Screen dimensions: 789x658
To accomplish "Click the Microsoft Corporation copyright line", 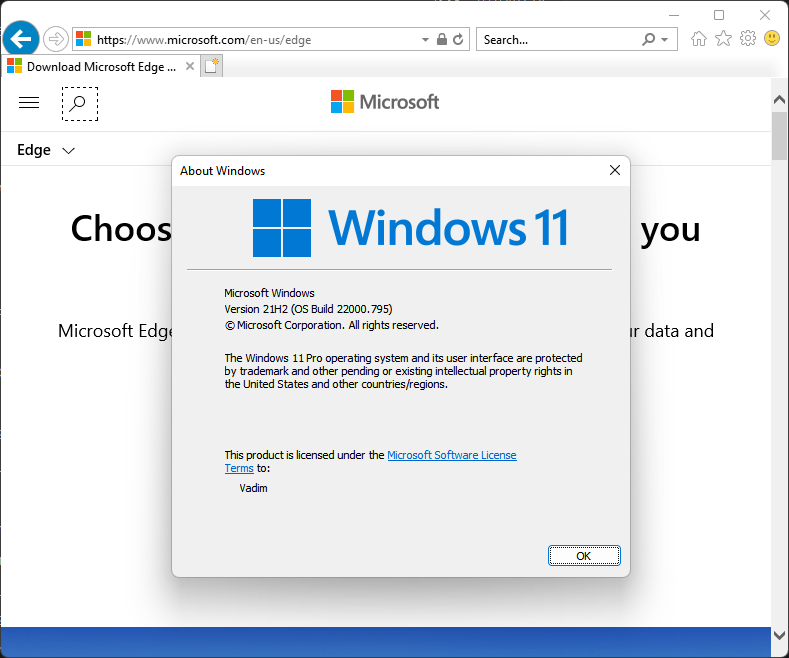I will [x=332, y=325].
